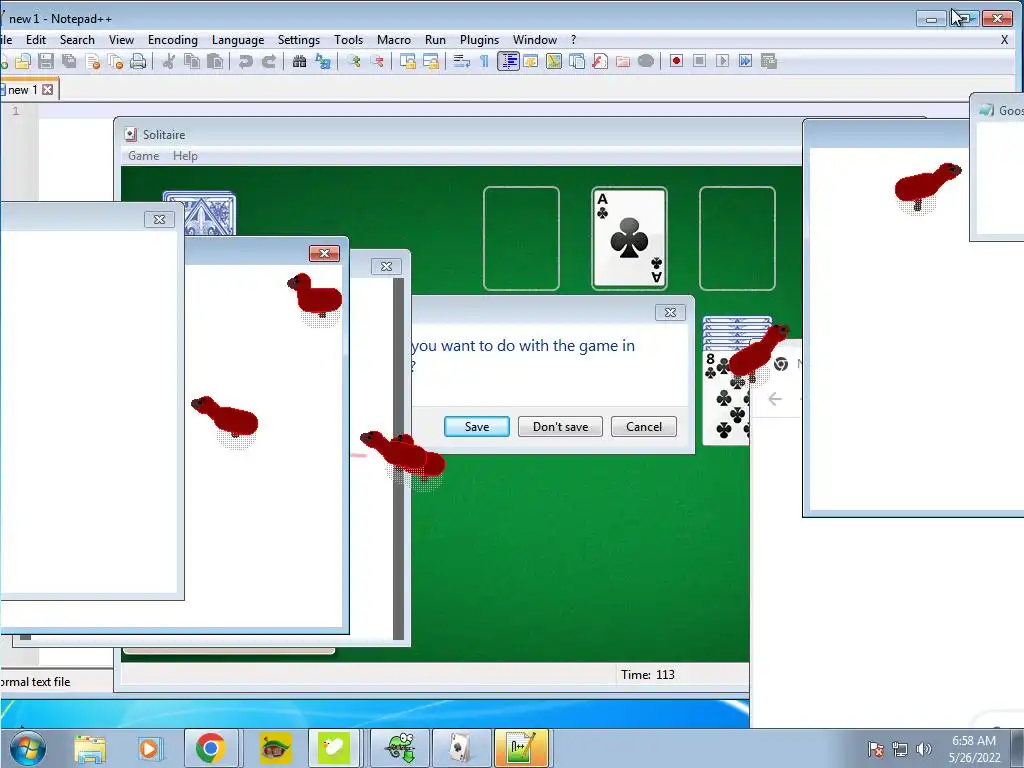Open the question mark help menu

coord(573,40)
